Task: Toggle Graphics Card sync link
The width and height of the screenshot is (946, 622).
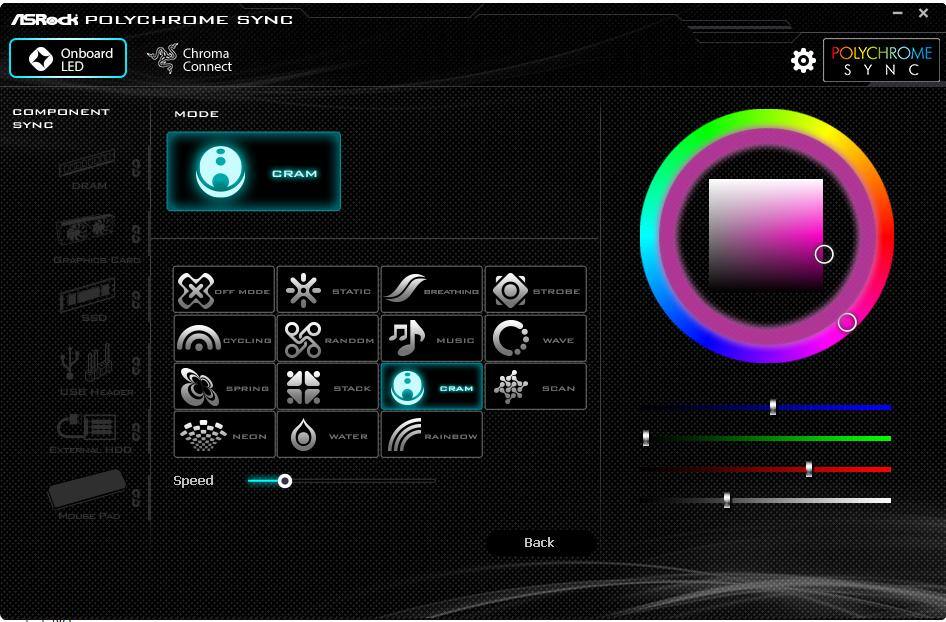Action: point(136,235)
